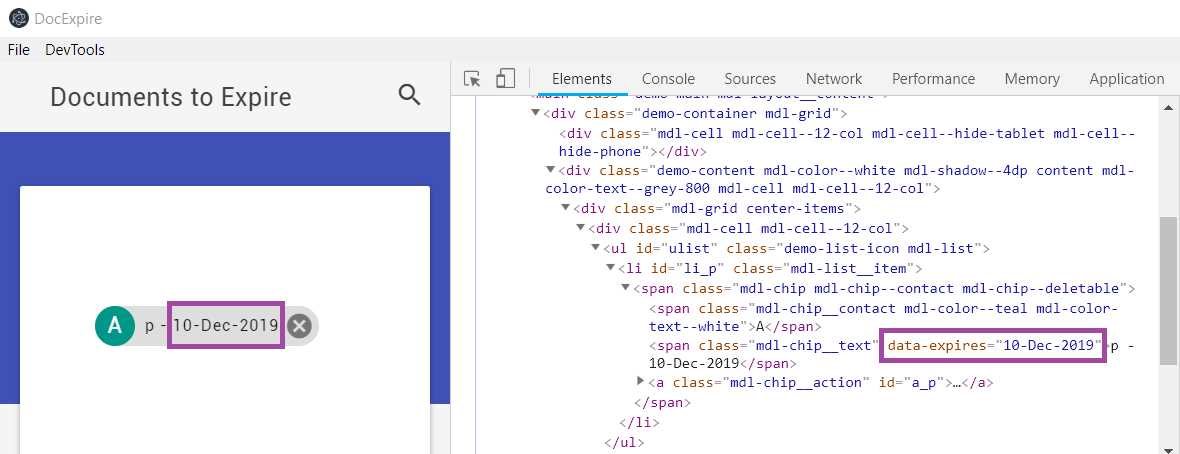
Task: Switch to the Performance tab
Action: (x=933, y=79)
